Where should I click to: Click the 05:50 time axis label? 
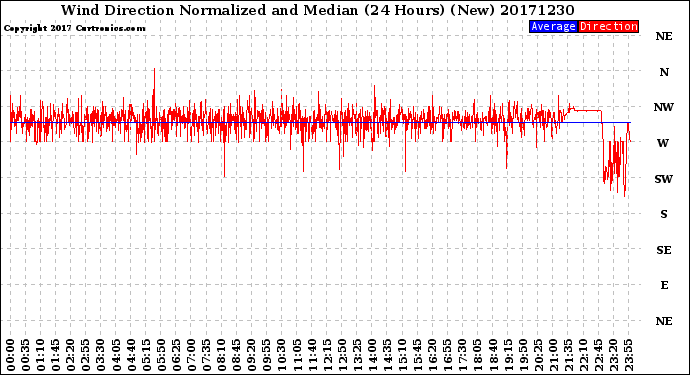(x=161, y=355)
